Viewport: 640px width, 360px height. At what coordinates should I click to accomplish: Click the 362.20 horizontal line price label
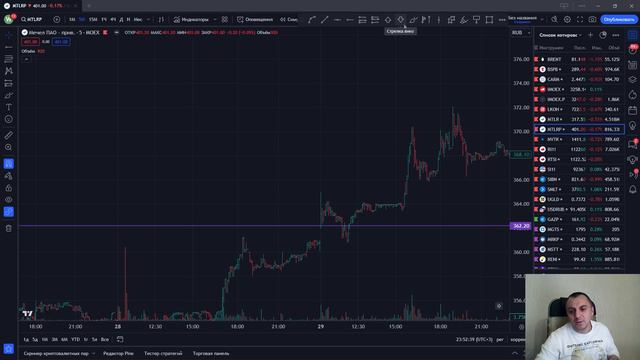tap(520, 226)
